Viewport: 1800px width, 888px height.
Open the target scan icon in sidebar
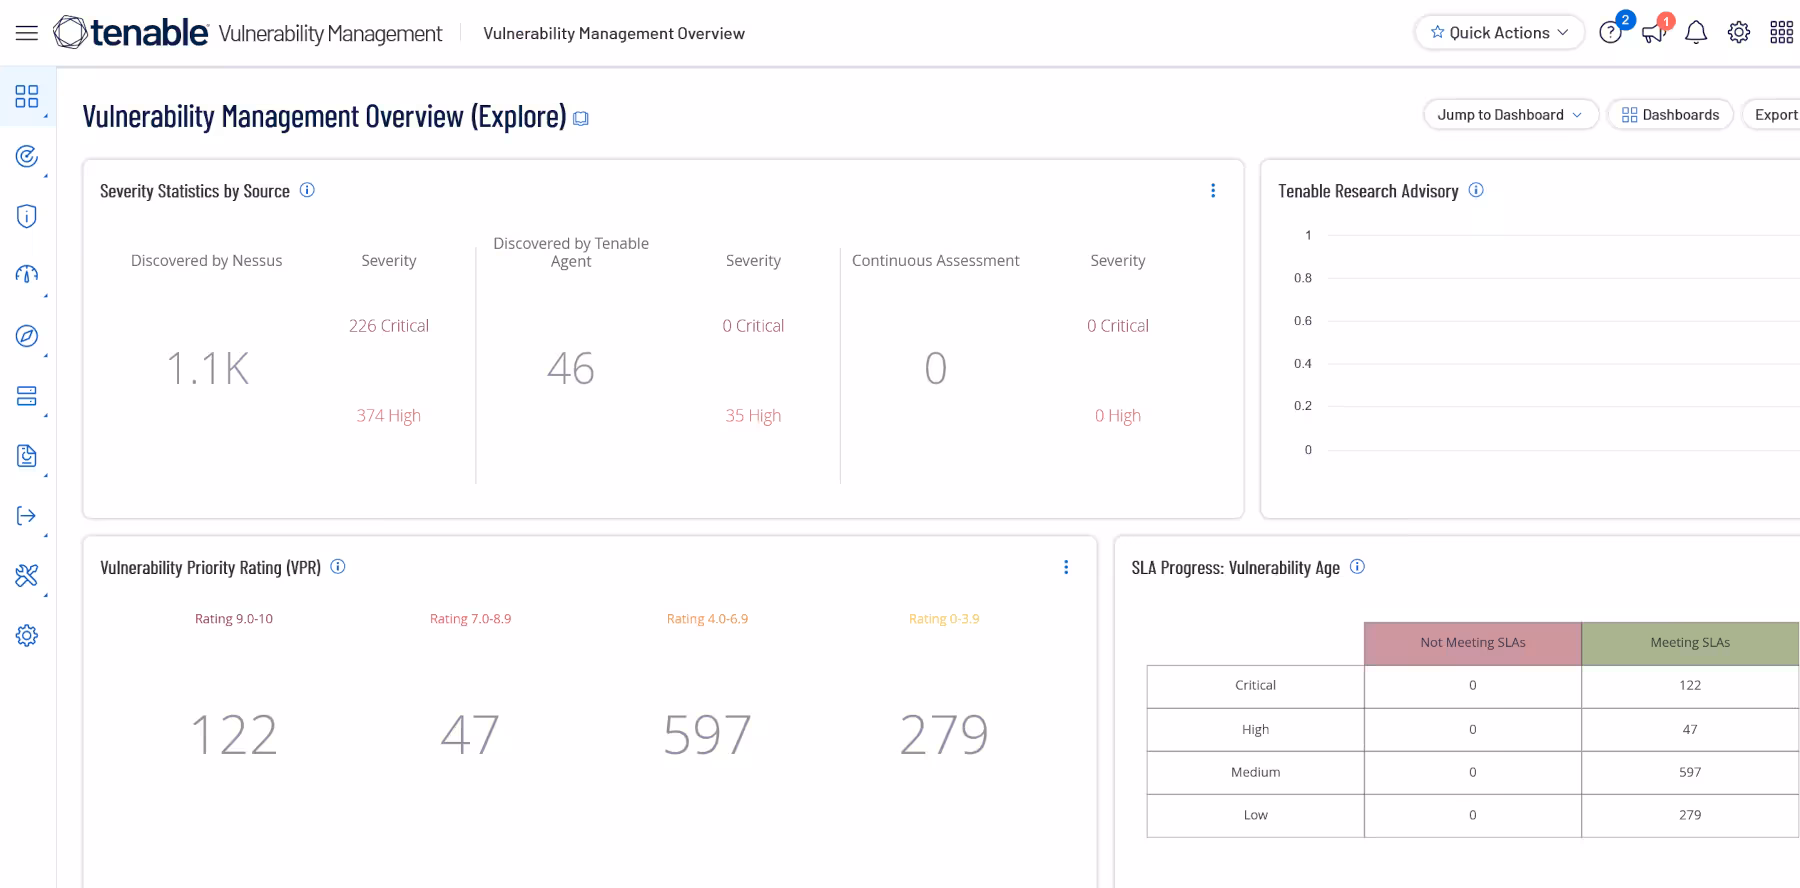click(x=27, y=156)
